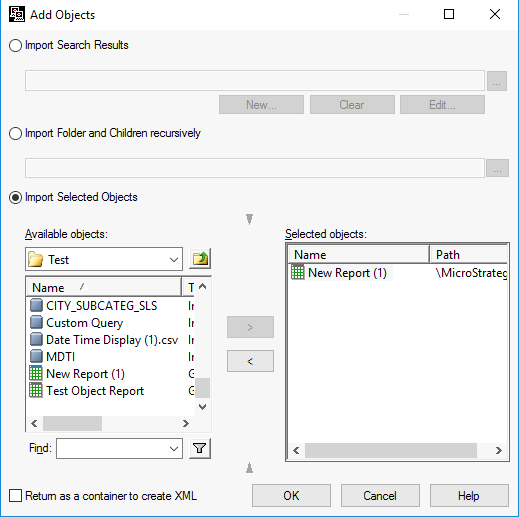The width and height of the screenshot is (519, 517).
Task: Click Available objects scroll down arrow
Action: (202, 406)
